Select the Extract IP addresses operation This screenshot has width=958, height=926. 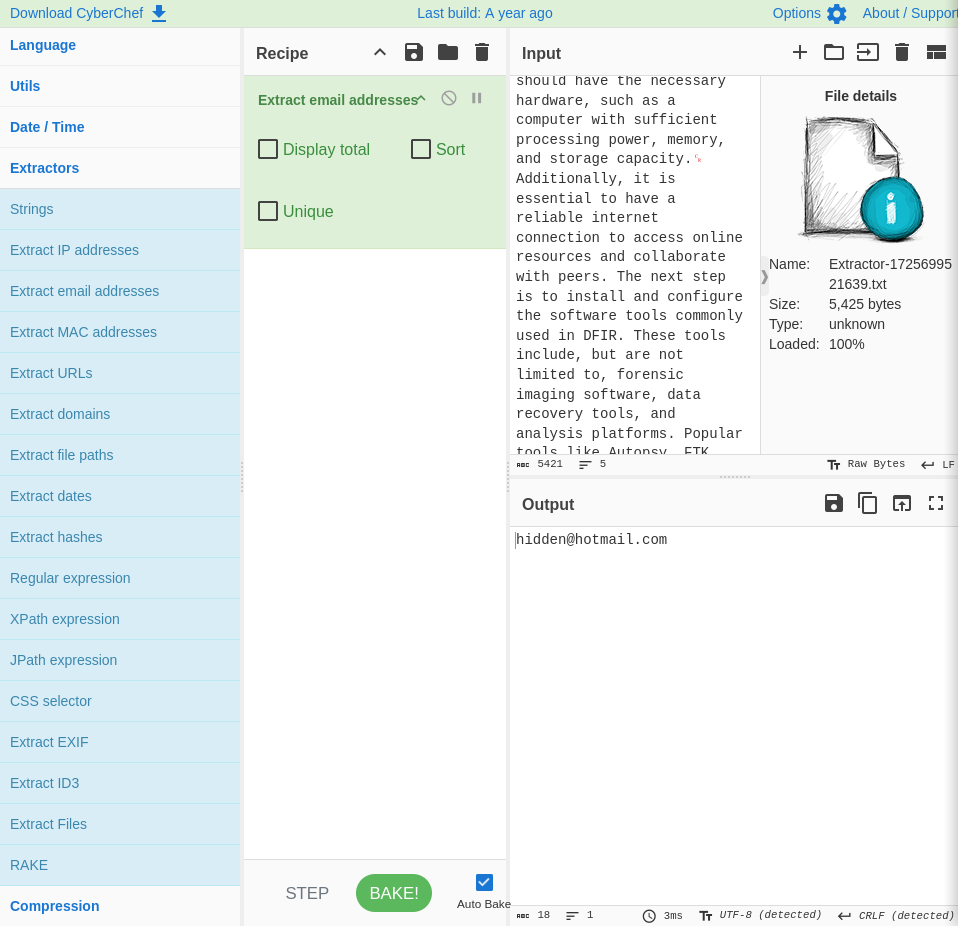point(120,250)
